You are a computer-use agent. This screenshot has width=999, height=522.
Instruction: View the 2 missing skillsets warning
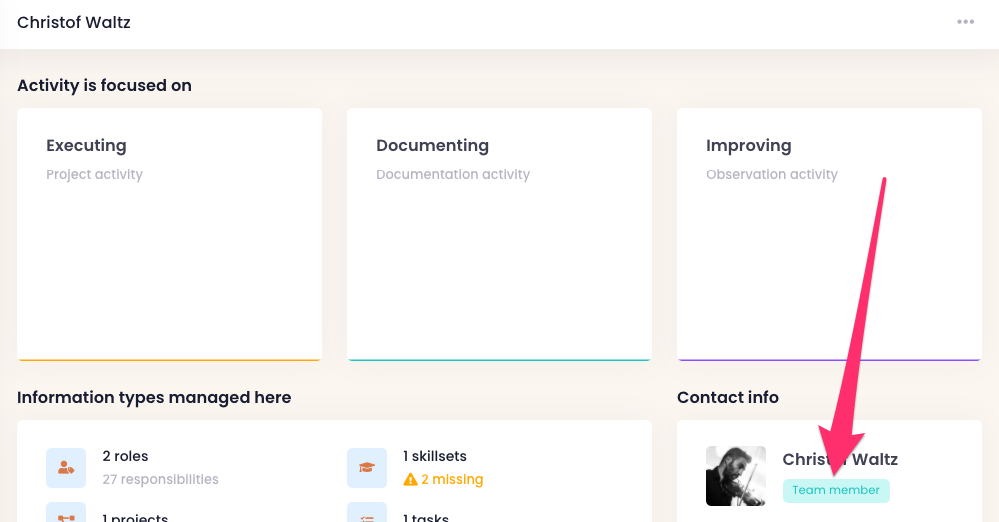(x=452, y=480)
